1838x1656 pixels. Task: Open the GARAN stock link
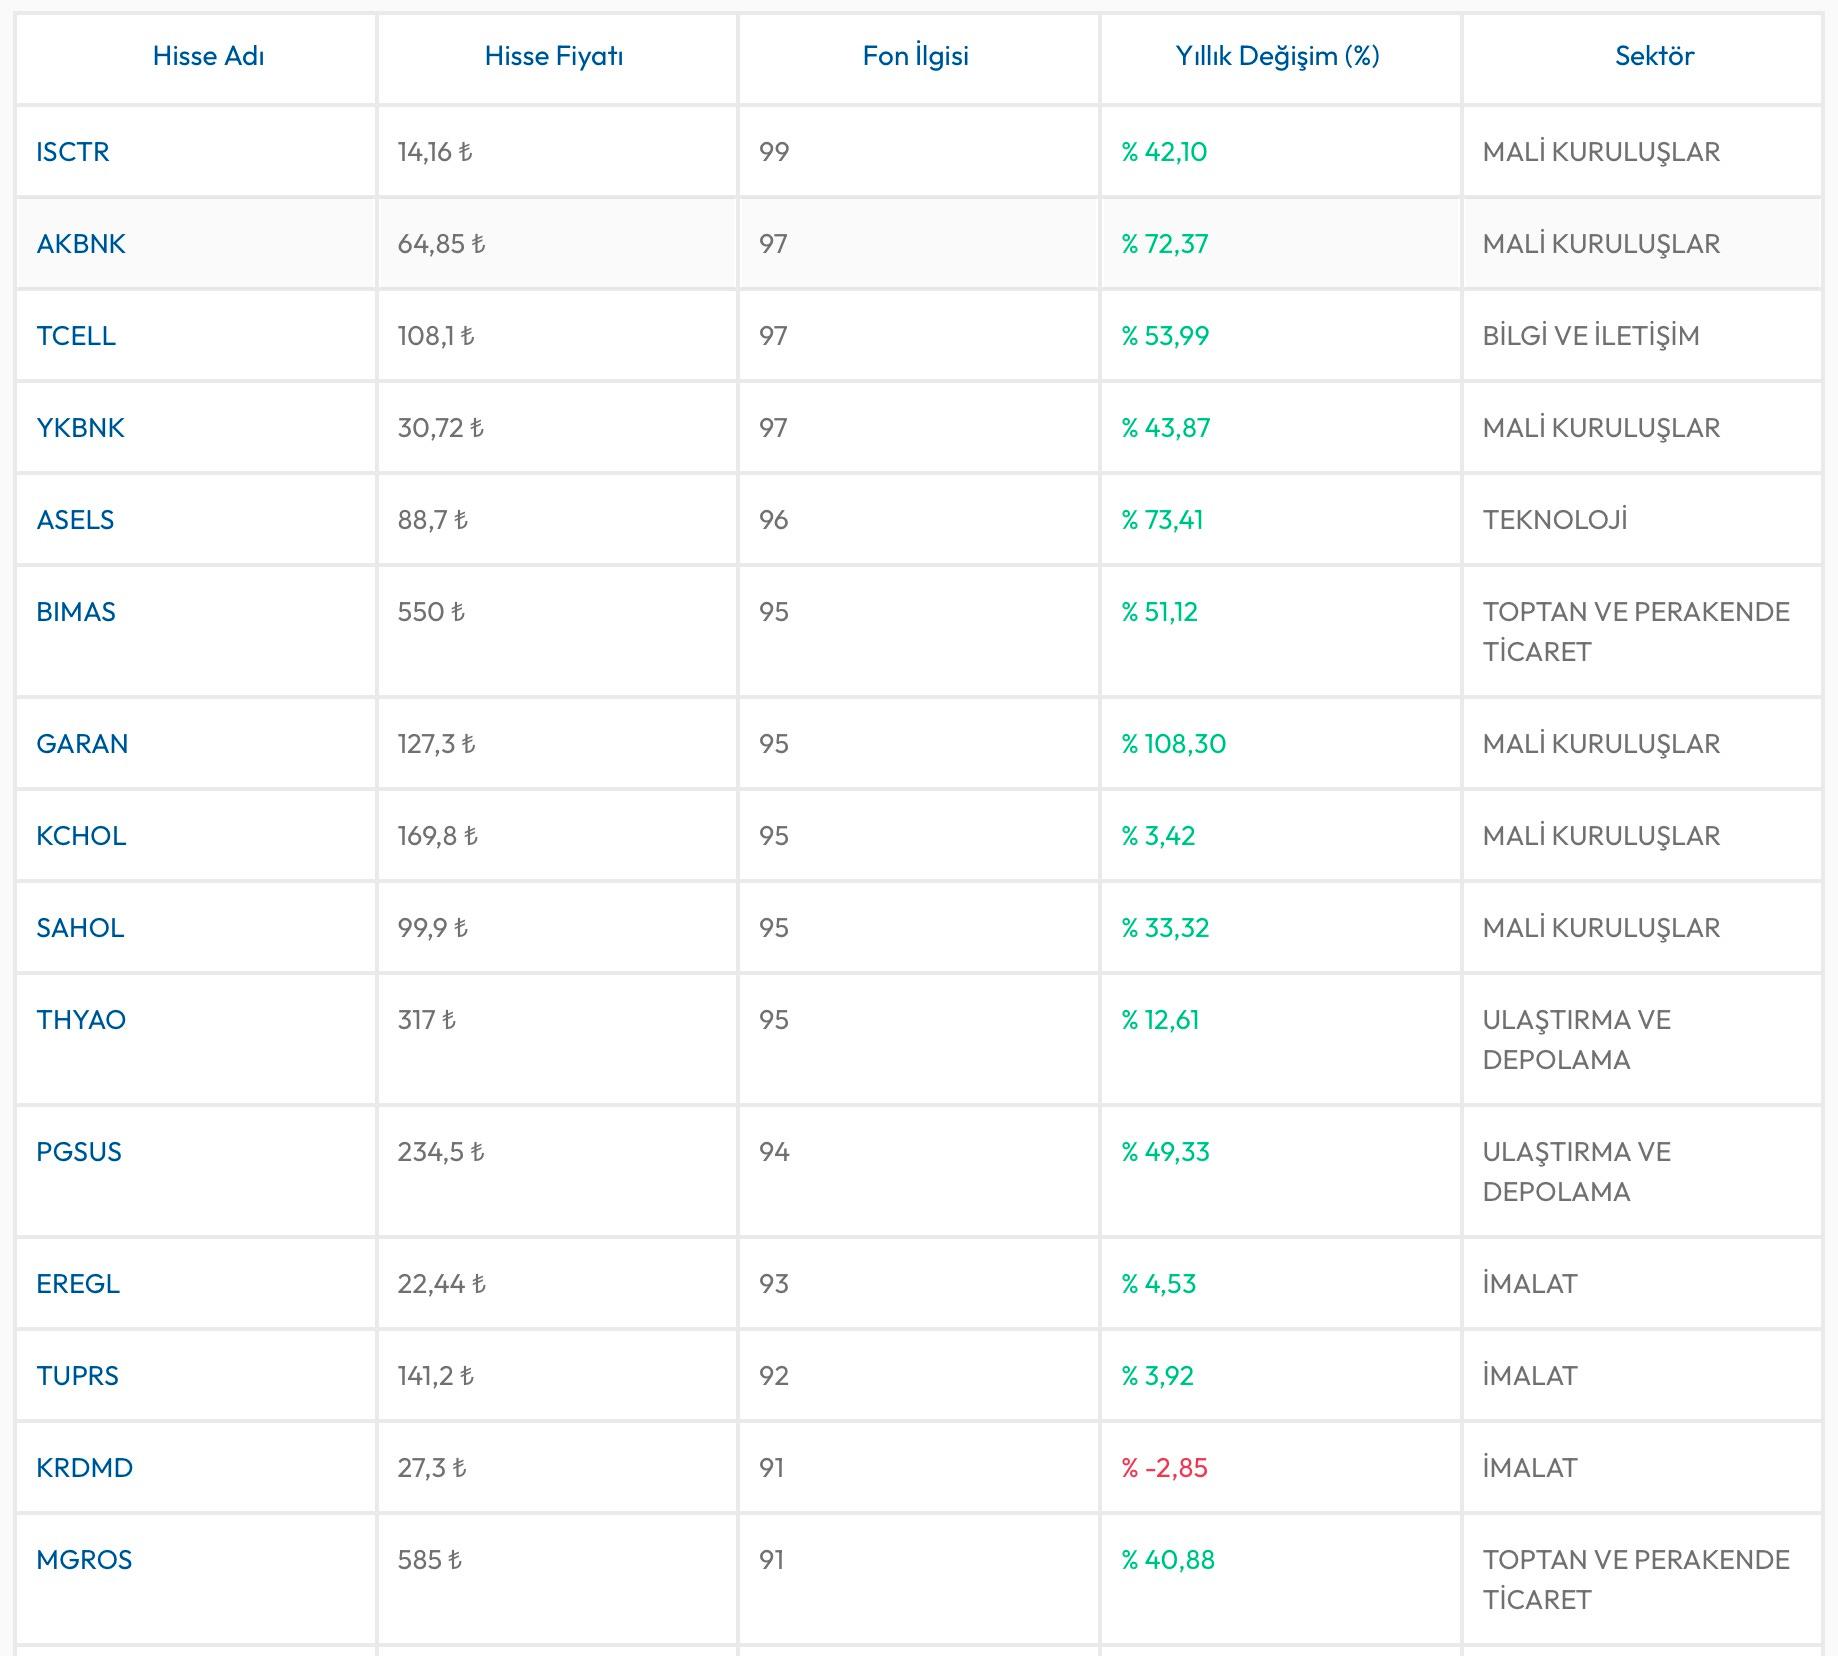coord(82,744)
